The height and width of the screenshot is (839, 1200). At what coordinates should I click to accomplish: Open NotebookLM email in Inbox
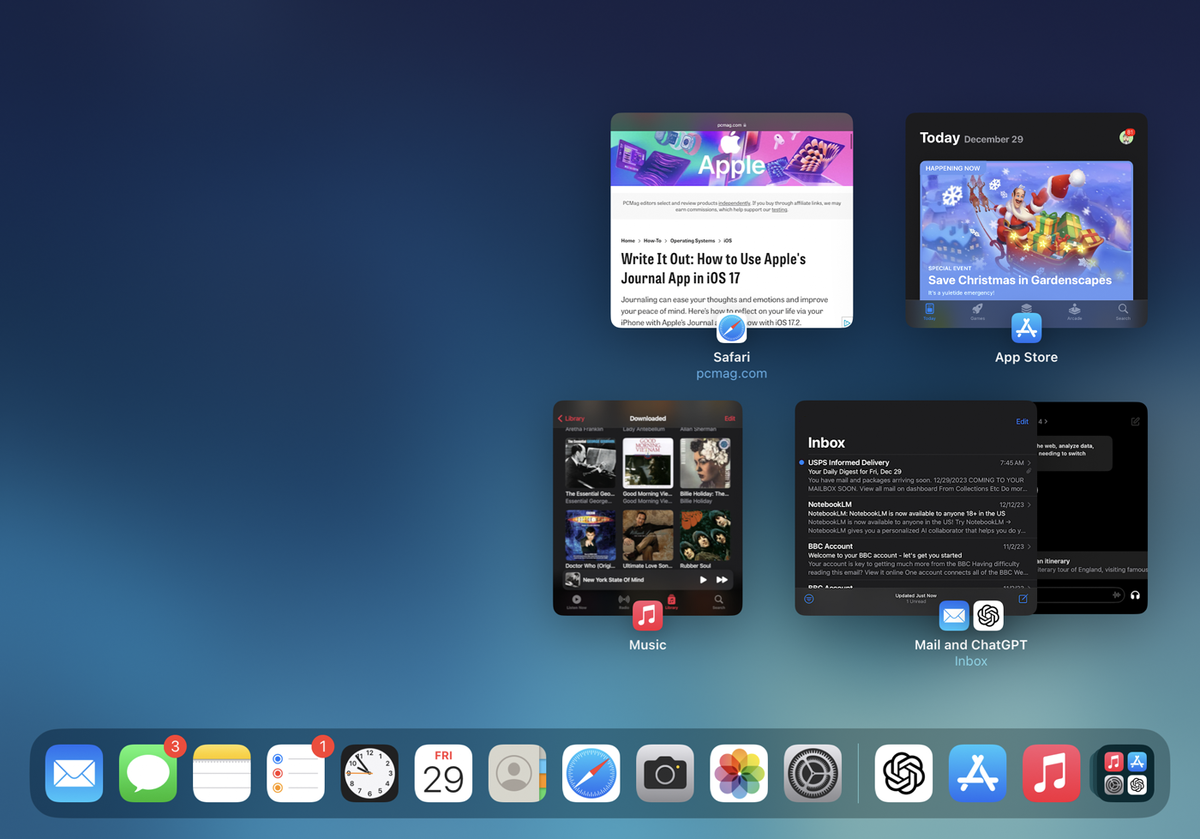916,518
